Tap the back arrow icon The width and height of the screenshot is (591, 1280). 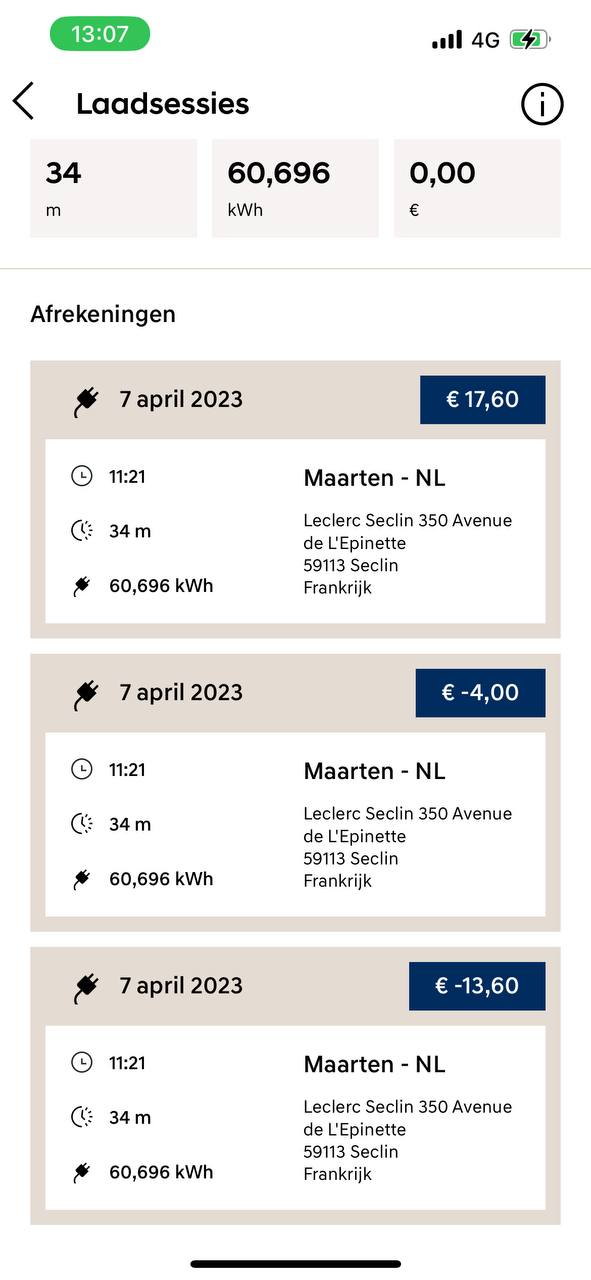[23, 102]
